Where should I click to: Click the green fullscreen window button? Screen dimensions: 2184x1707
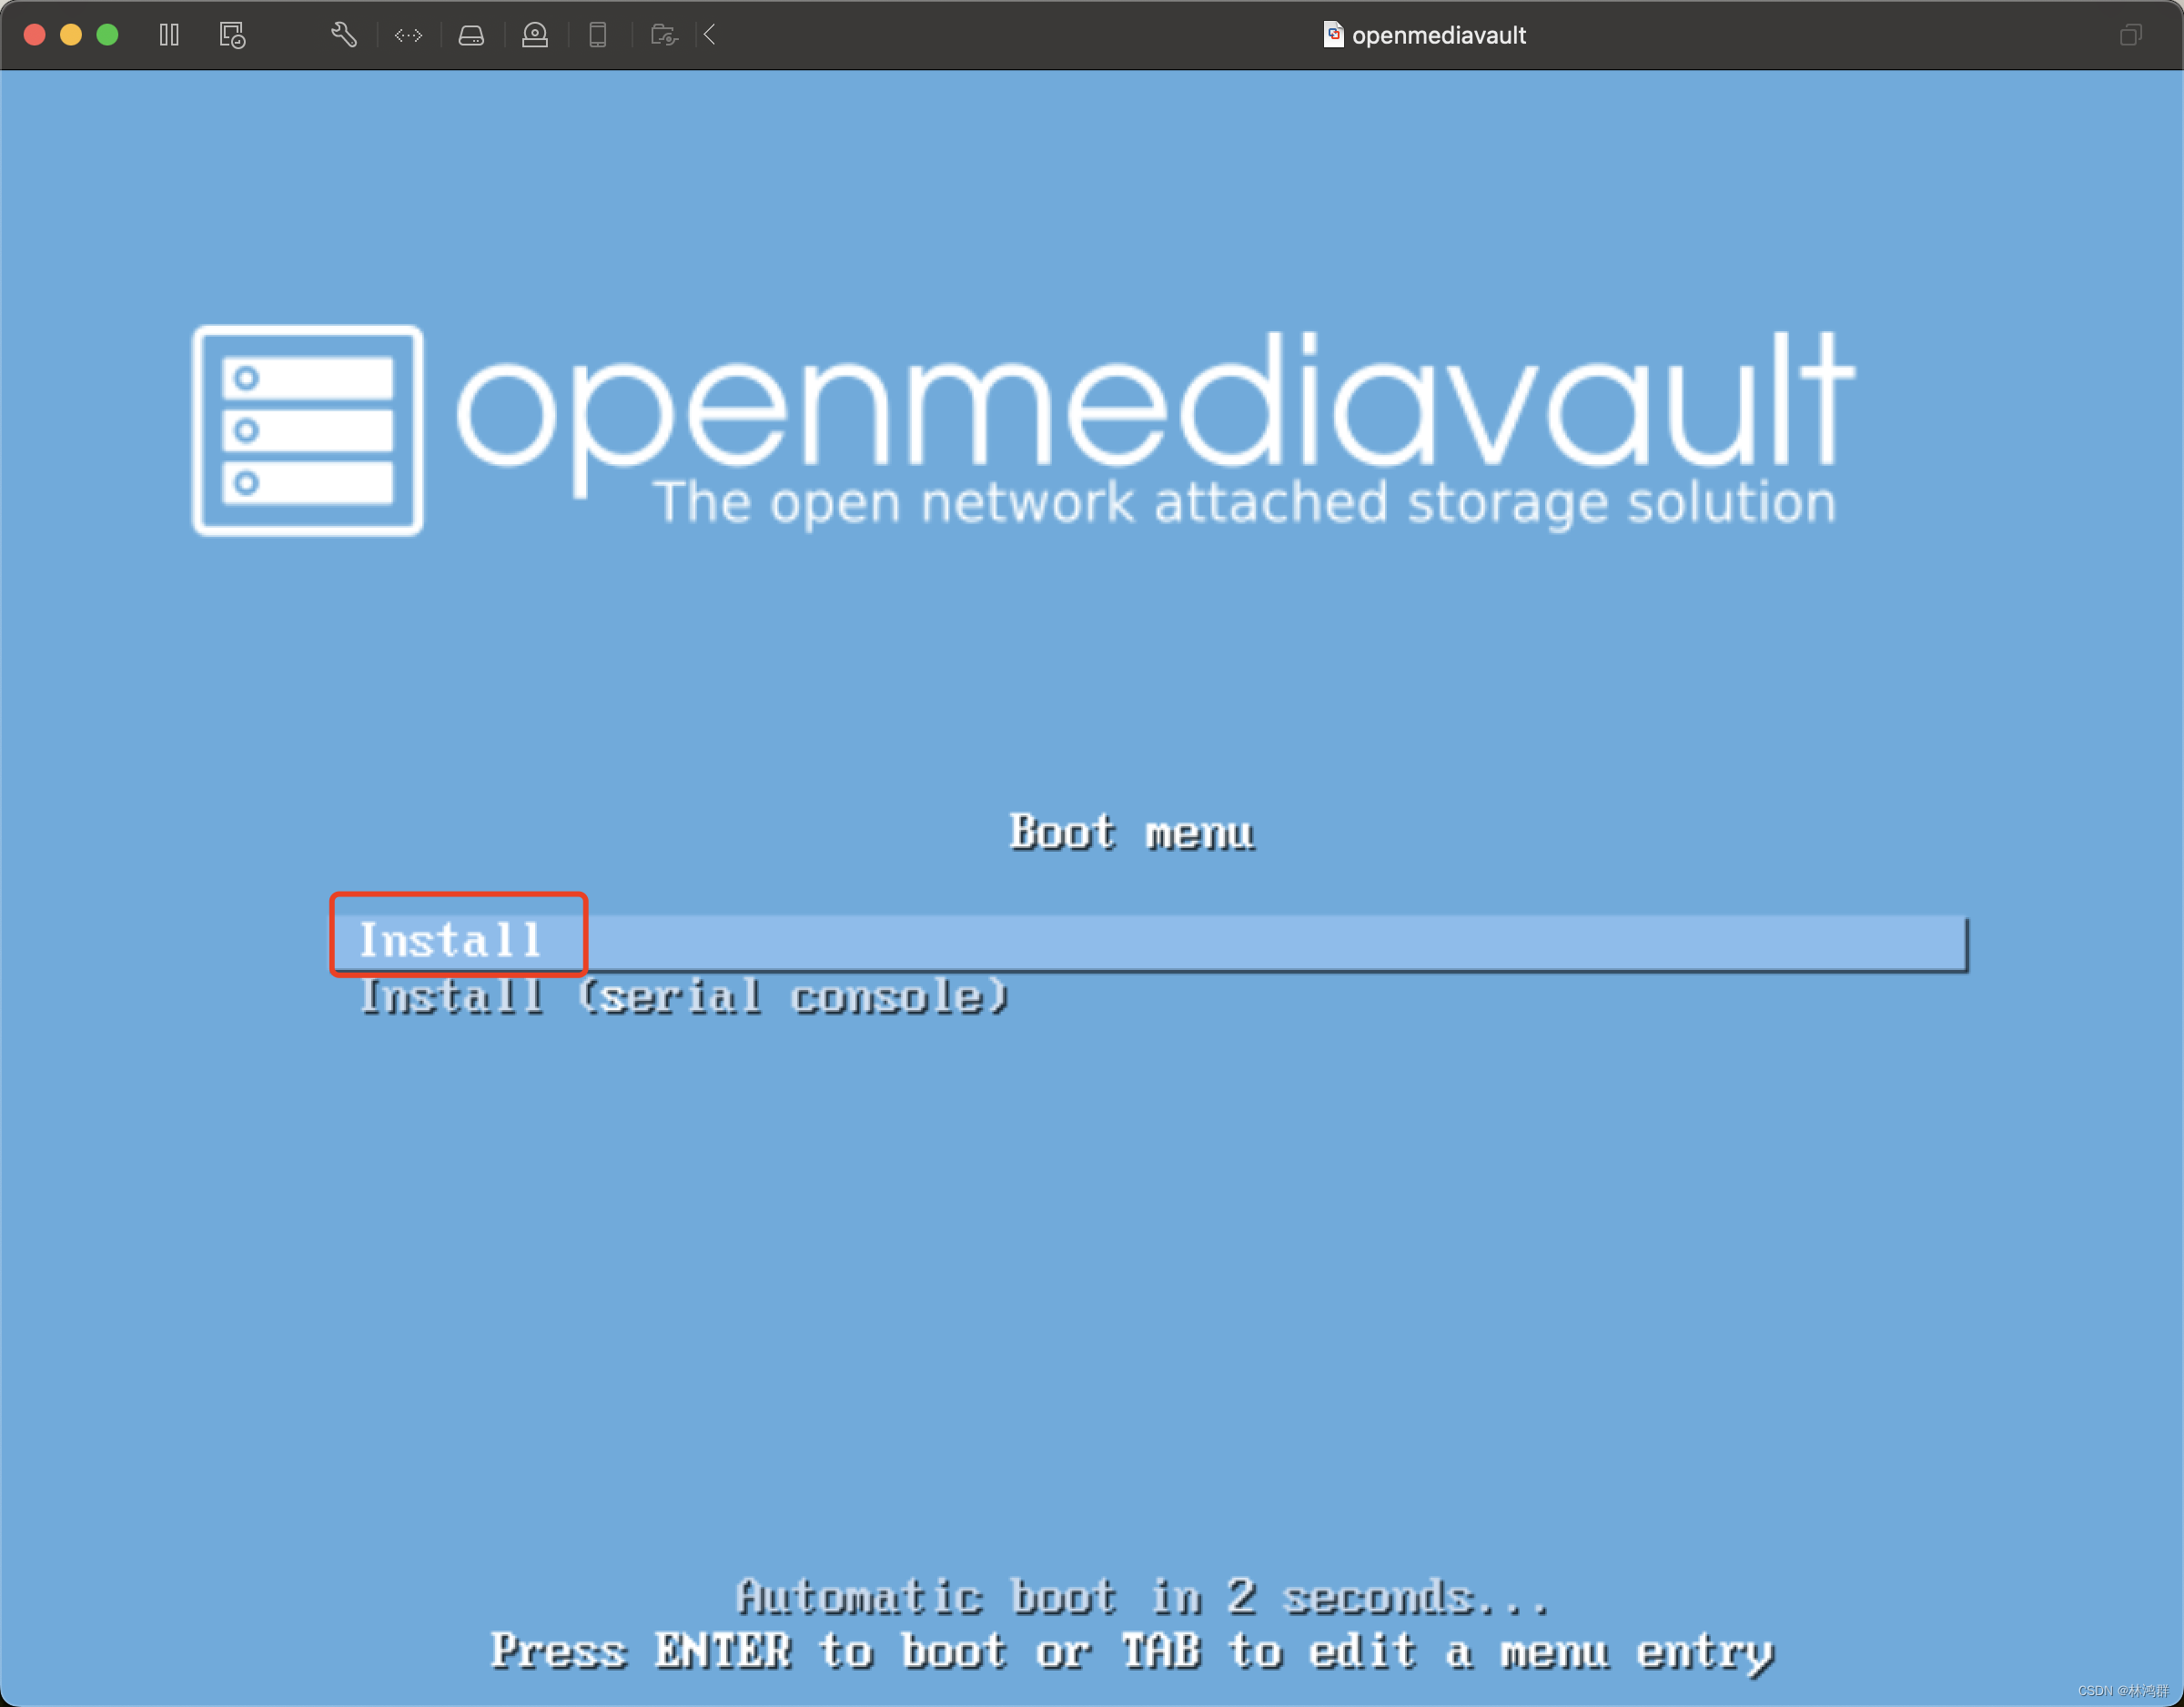108,35
